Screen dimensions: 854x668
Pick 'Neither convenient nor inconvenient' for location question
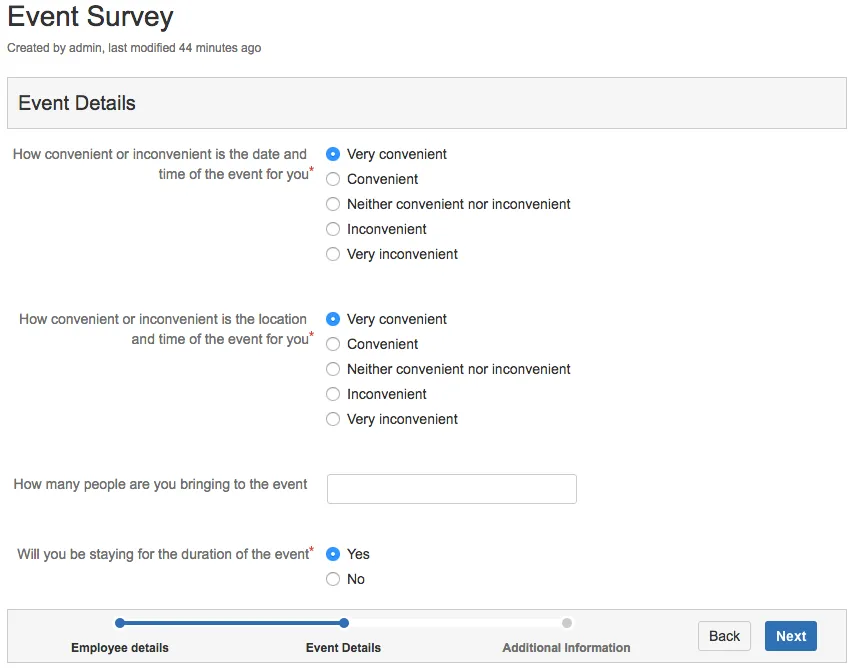[x=333, y=369]
